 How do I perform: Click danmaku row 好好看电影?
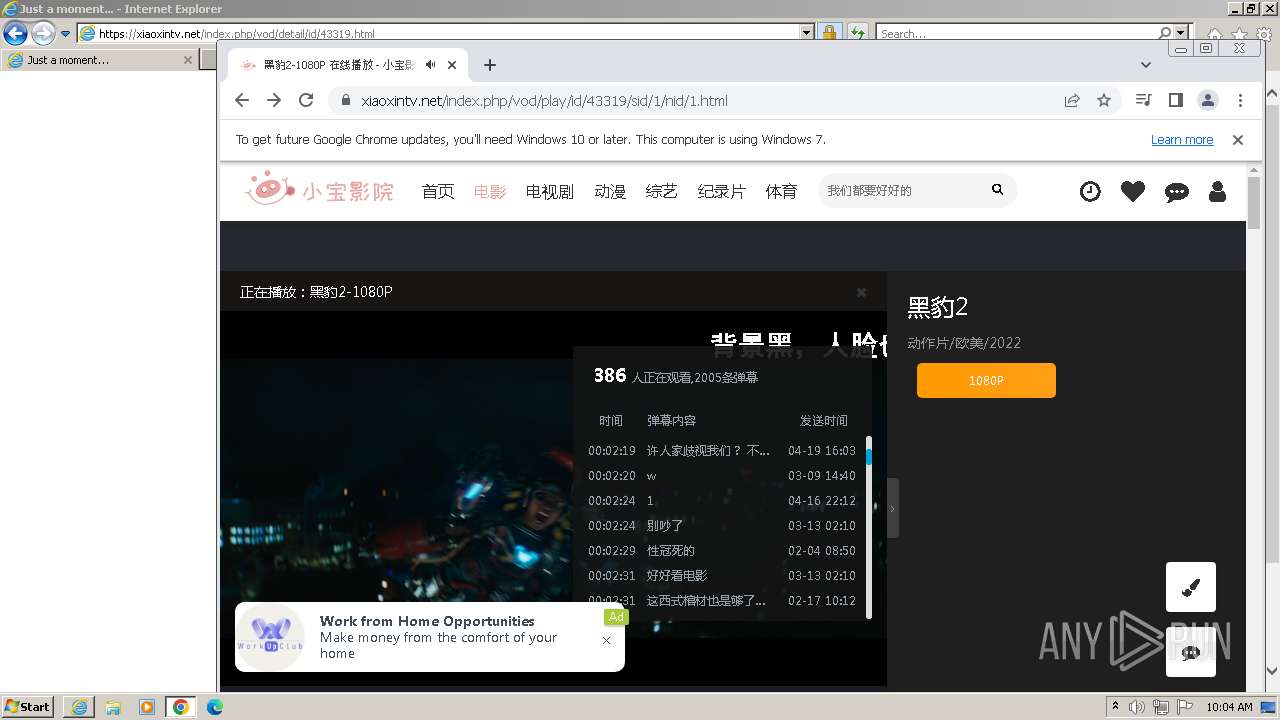click(x=722, y=576)
